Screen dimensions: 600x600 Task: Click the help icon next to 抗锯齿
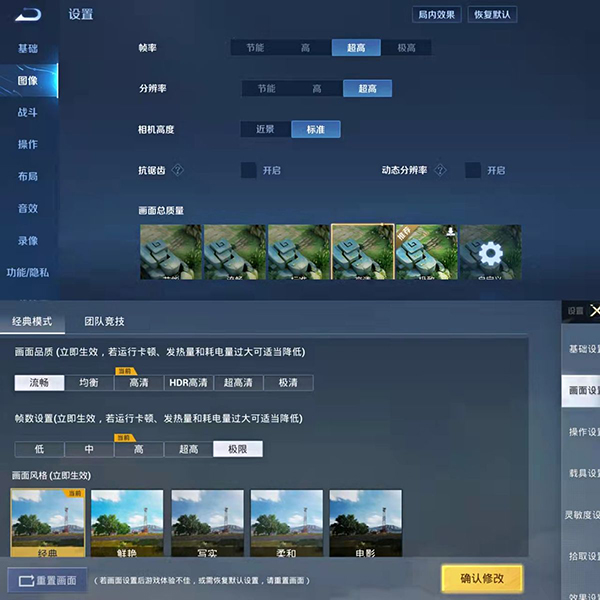click(178, 170)
